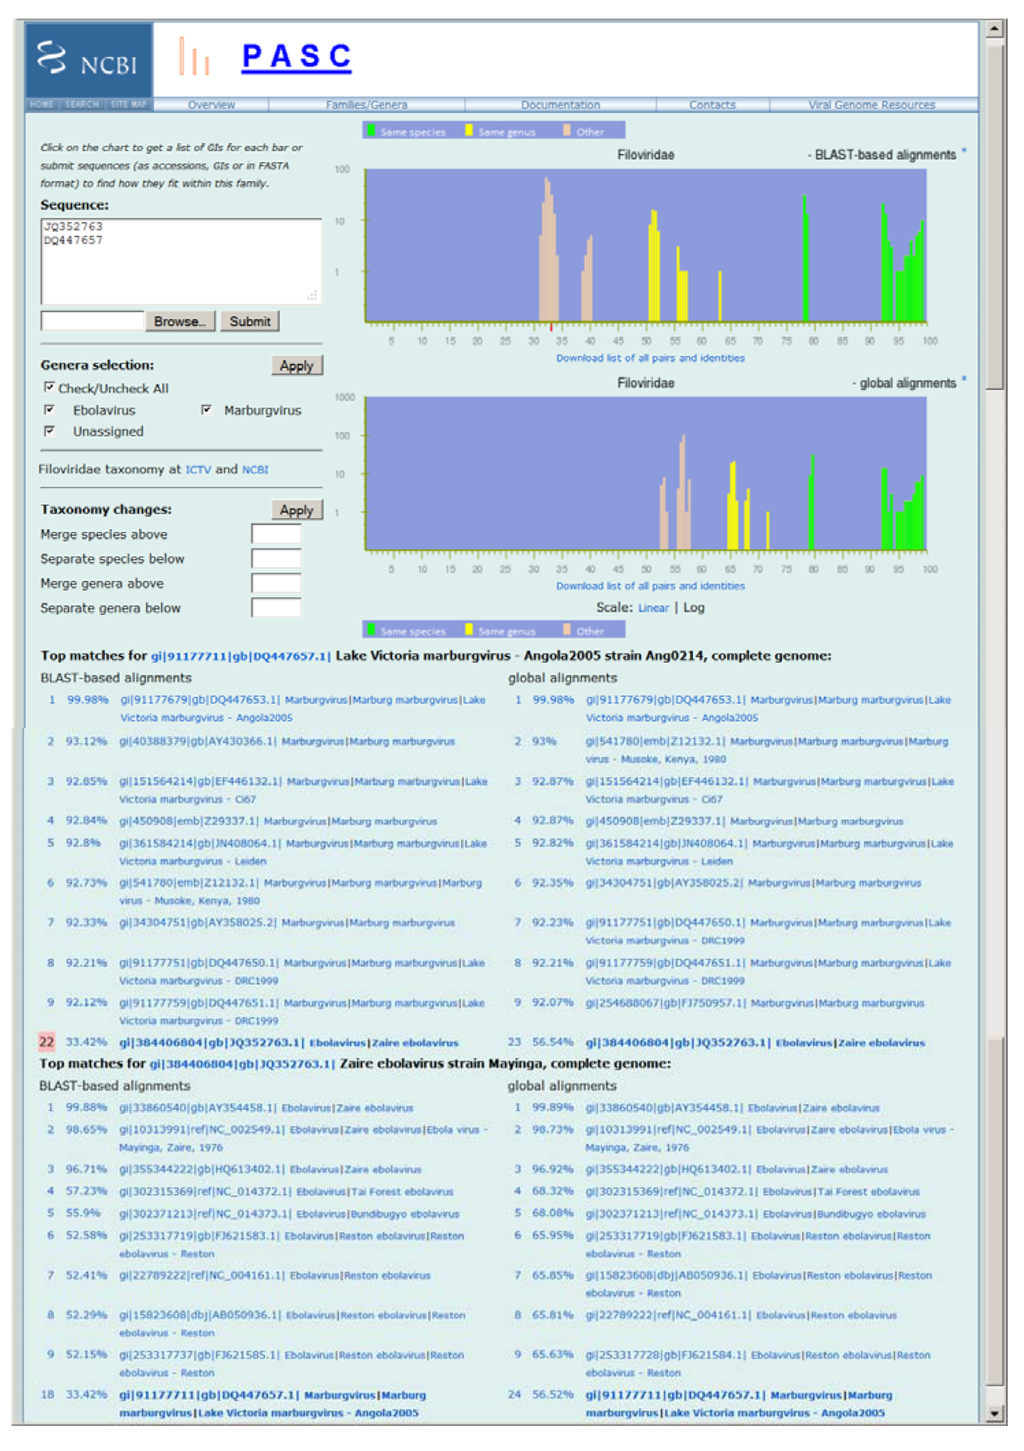Toggle the Marburgvirus checkbox
The image size is (1024, 1451).
click(206, 410)
